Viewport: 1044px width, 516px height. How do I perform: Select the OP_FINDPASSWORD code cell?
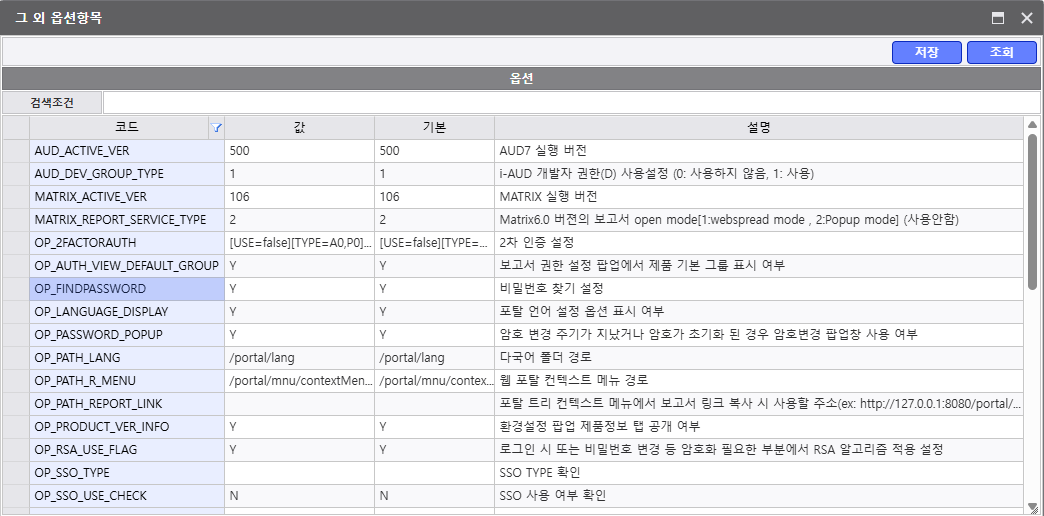(127, 289)
